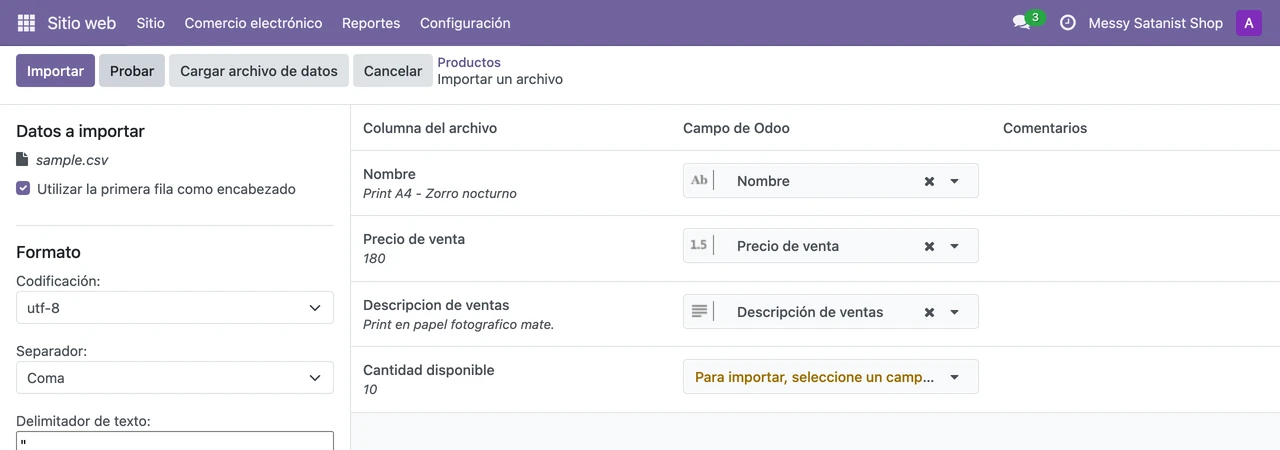The width and height of the screenshot is (1280, 450).
Task: Toggle "Utilizar la primera fila como encabezado" checkbox
Action: coord(23,188)
